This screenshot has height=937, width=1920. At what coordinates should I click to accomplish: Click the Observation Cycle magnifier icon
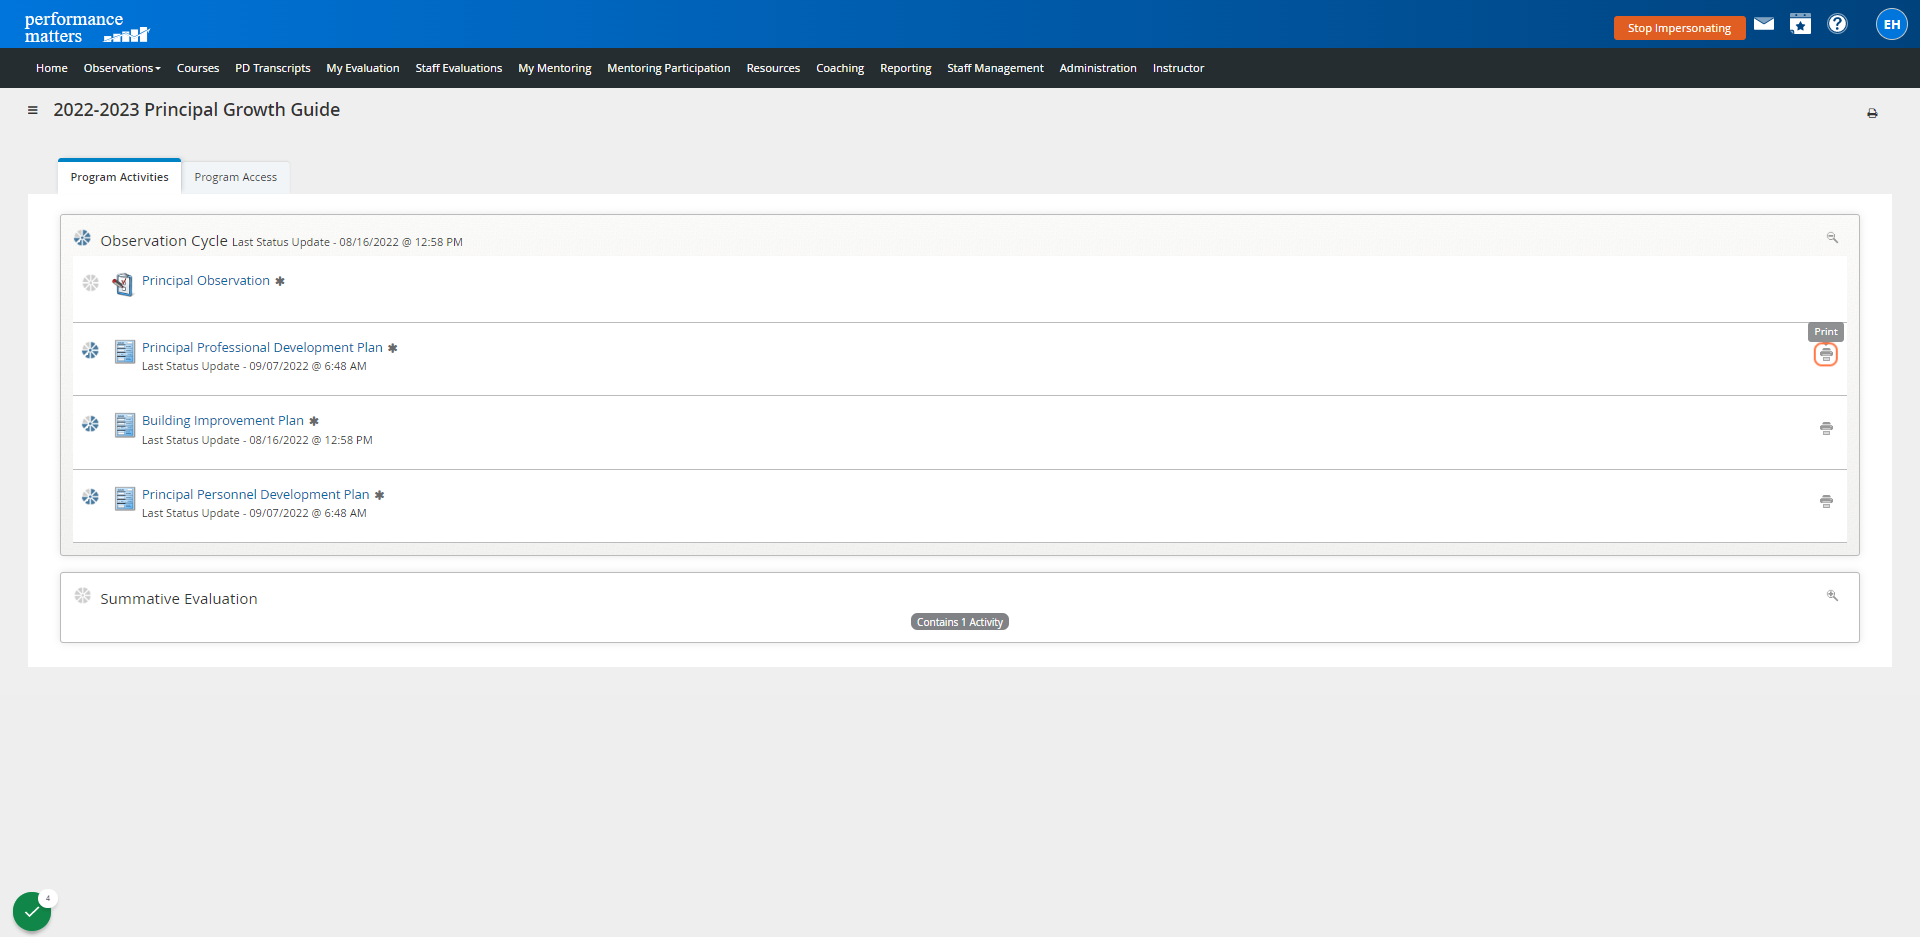pos(1832,238)
